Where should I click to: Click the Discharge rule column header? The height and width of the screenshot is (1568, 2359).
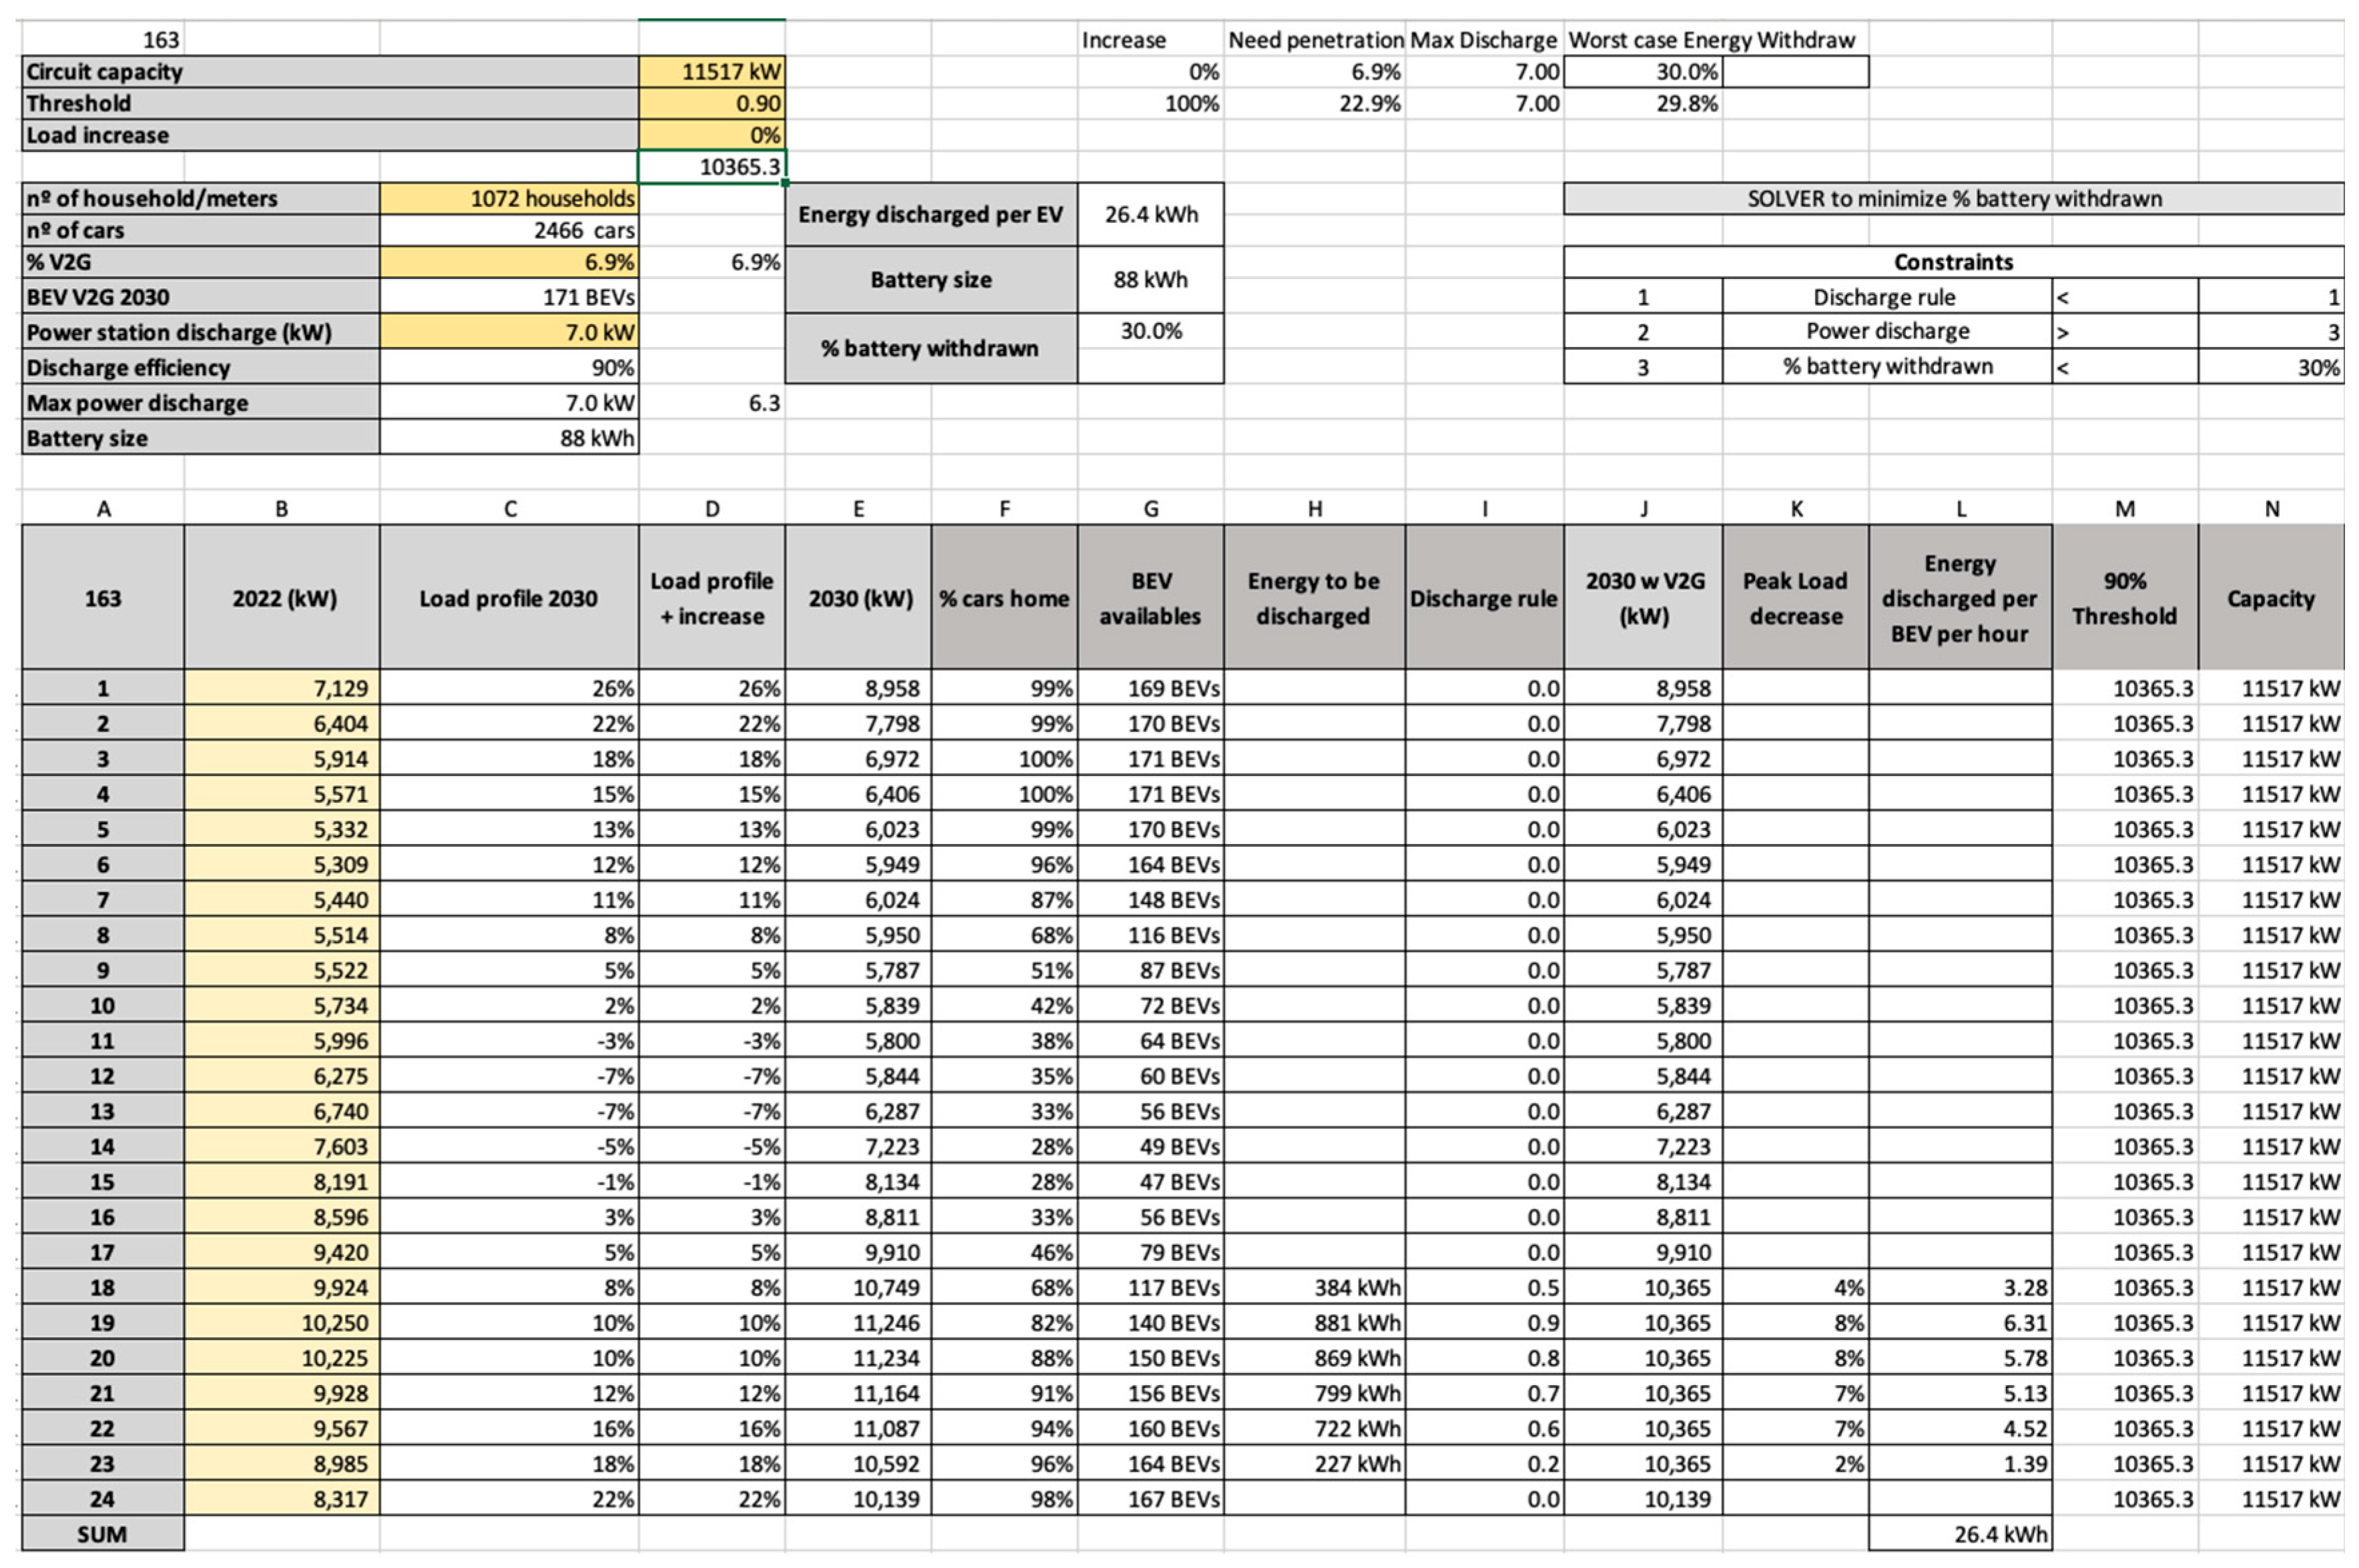[x=1483, y=598]
